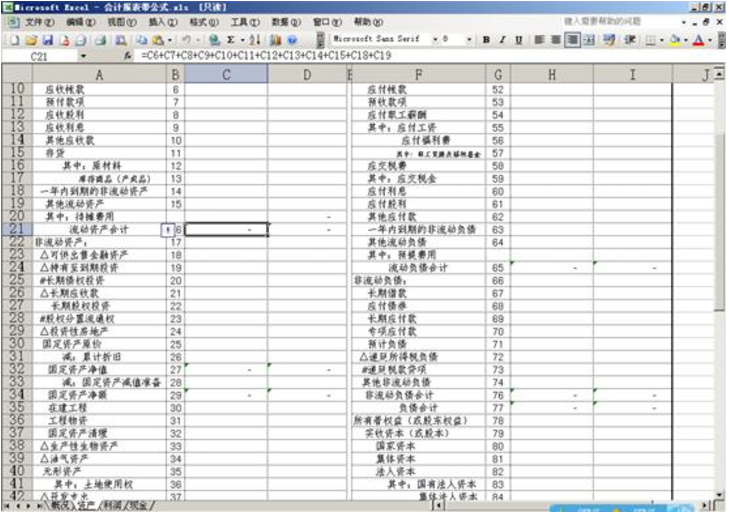Open the font name dropdown arrow

(436, 40)
